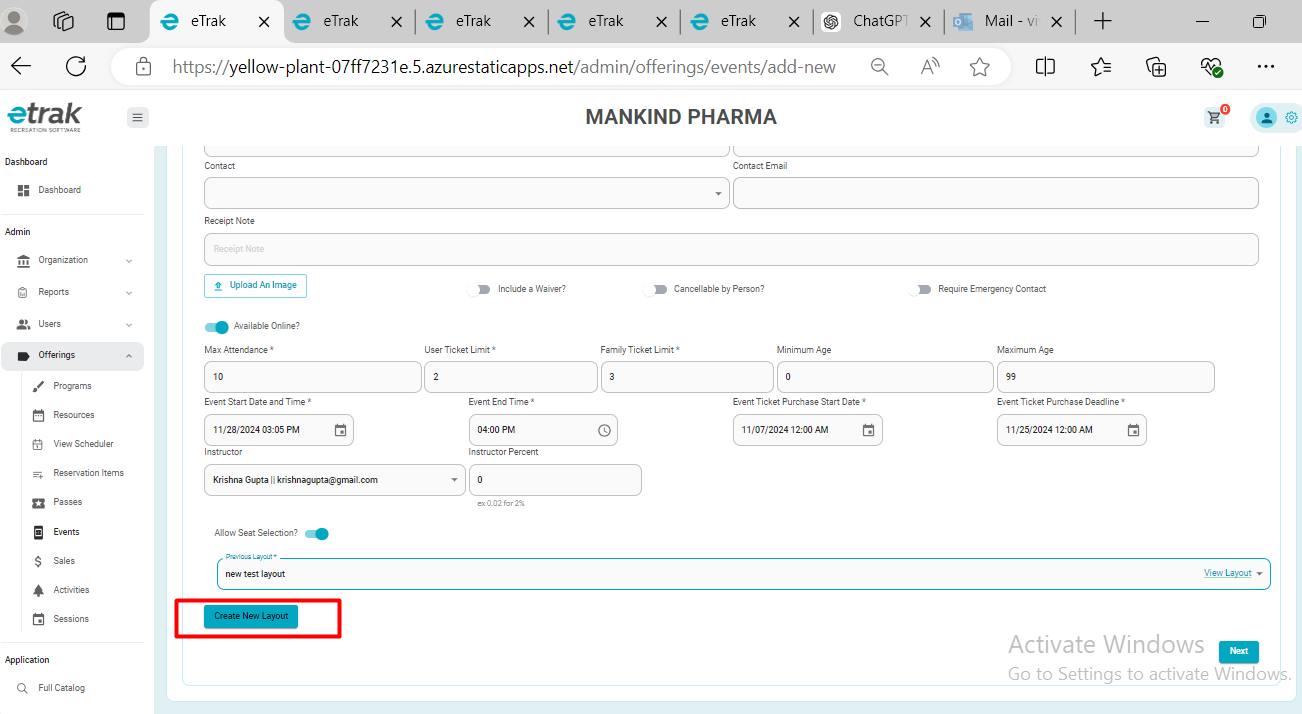Expand the Previous Layout dropdown arrow
The height and width of the screenshot is (714, 1302).
click(1259, 574)
